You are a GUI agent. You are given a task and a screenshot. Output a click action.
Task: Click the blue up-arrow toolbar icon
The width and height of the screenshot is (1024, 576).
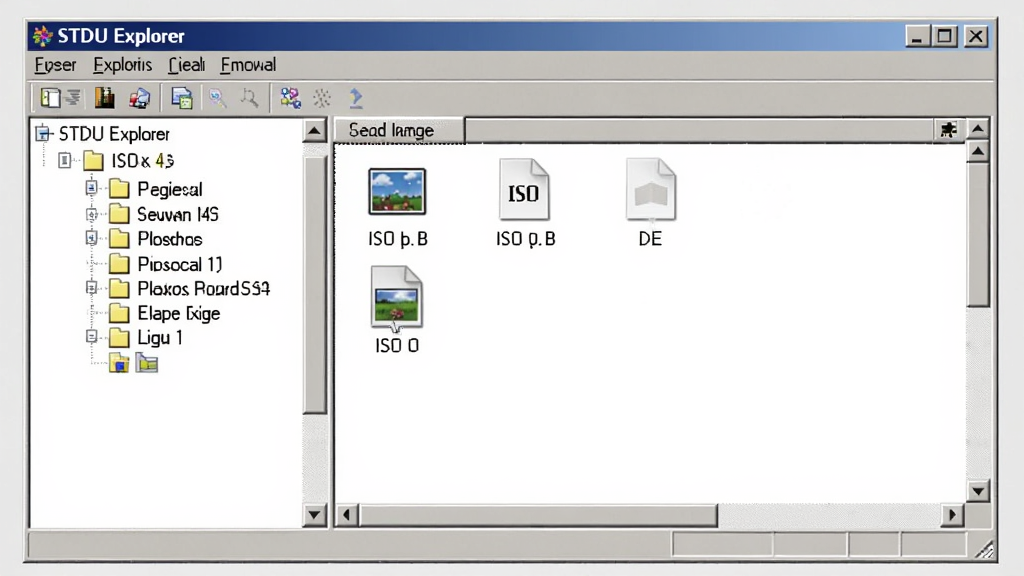(x=356, y=99)
